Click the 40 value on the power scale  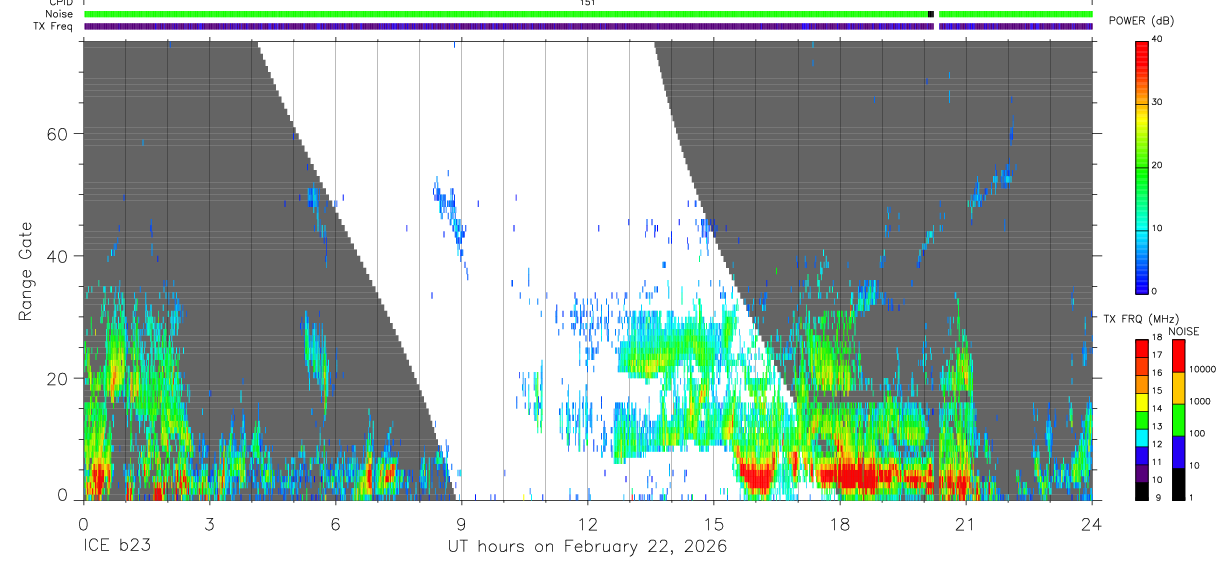[1157, 39]
